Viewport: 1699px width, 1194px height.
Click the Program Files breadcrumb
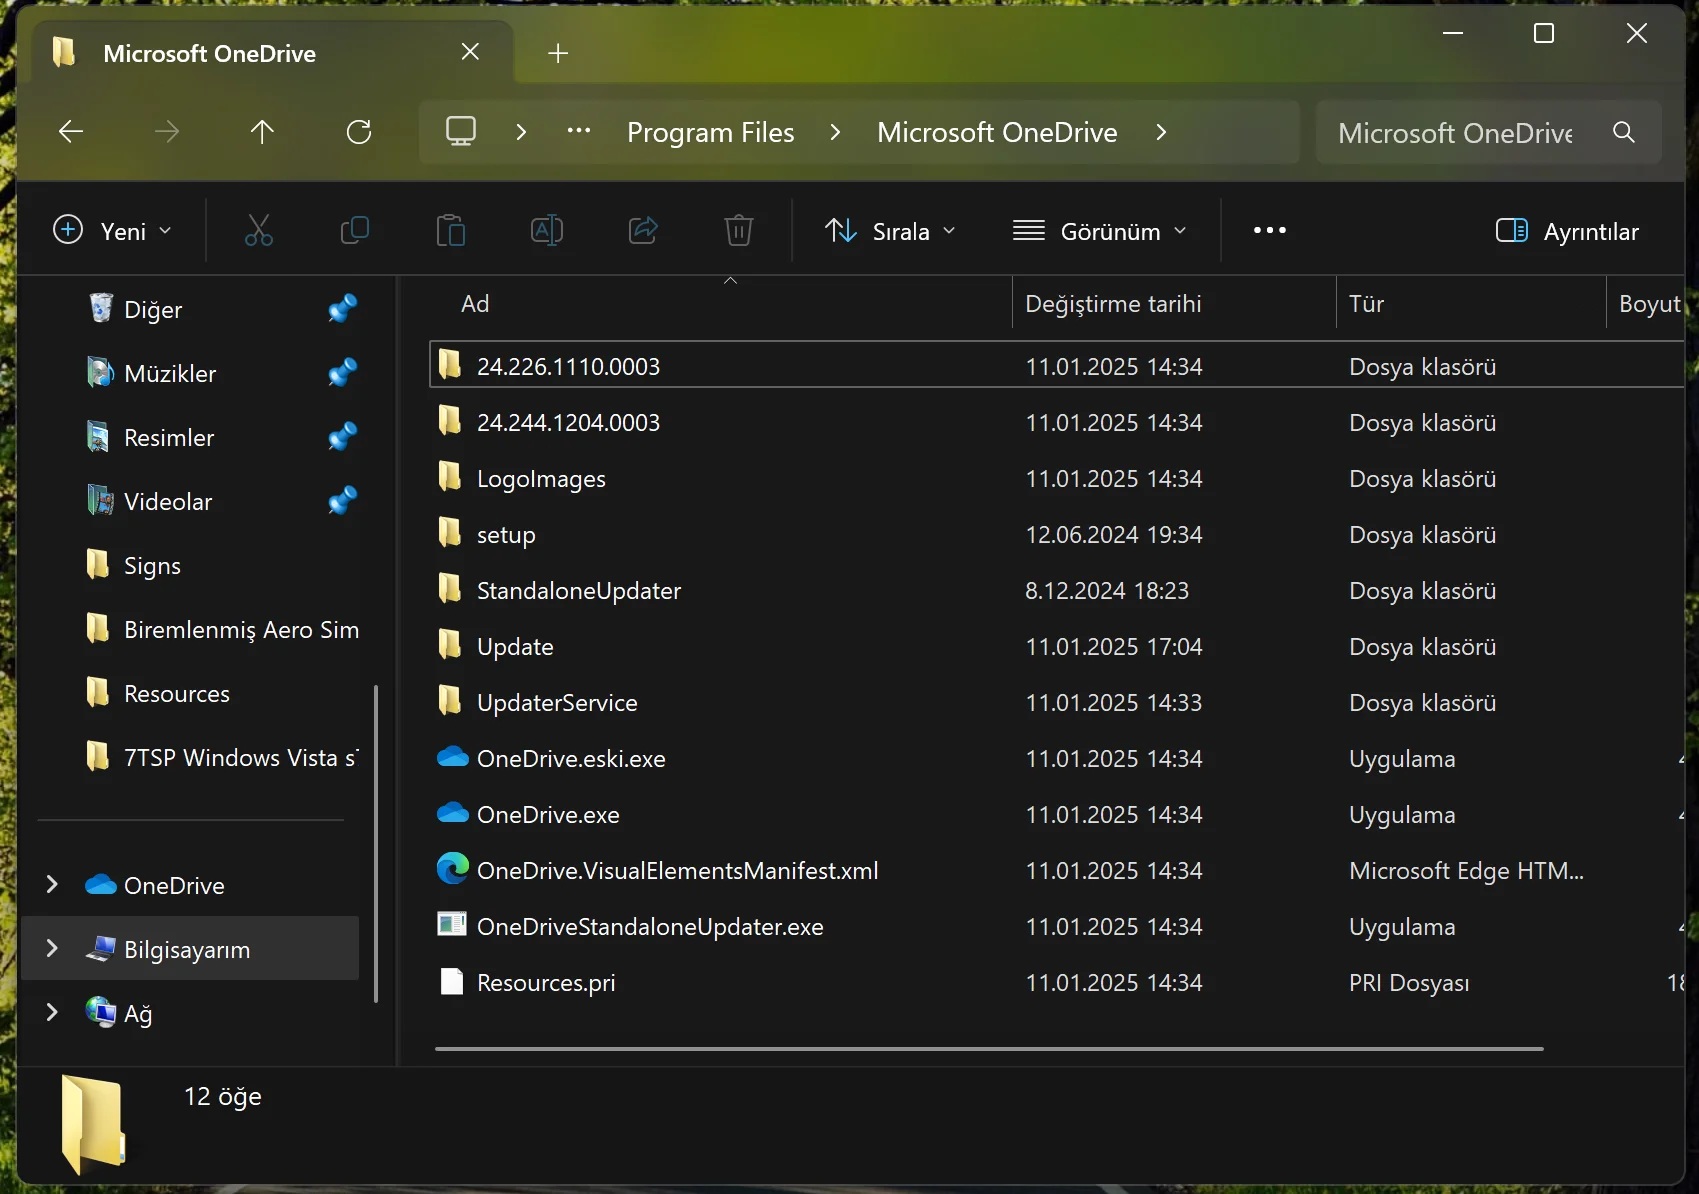tap(710, 132)
